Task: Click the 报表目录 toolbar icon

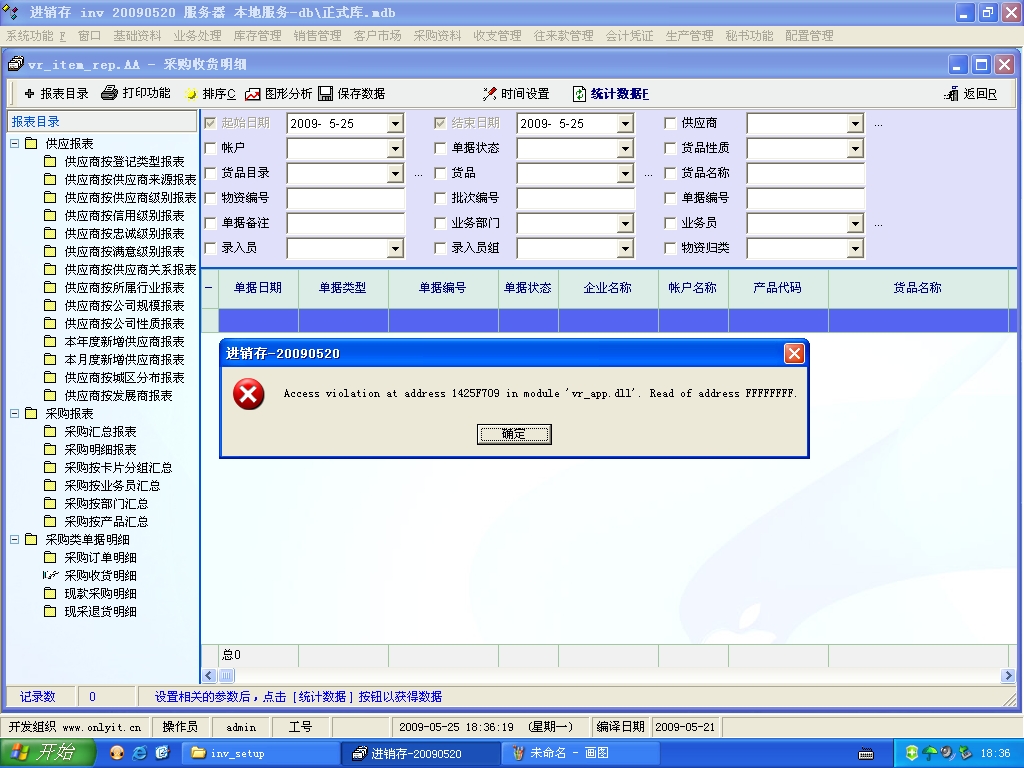Action: (29, 94)
